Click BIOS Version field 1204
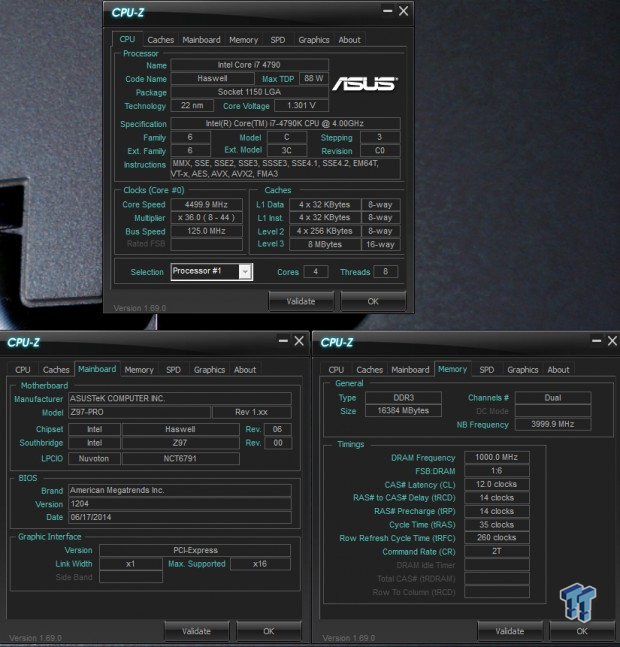This screenshot has height=647, width=620. 180,504
